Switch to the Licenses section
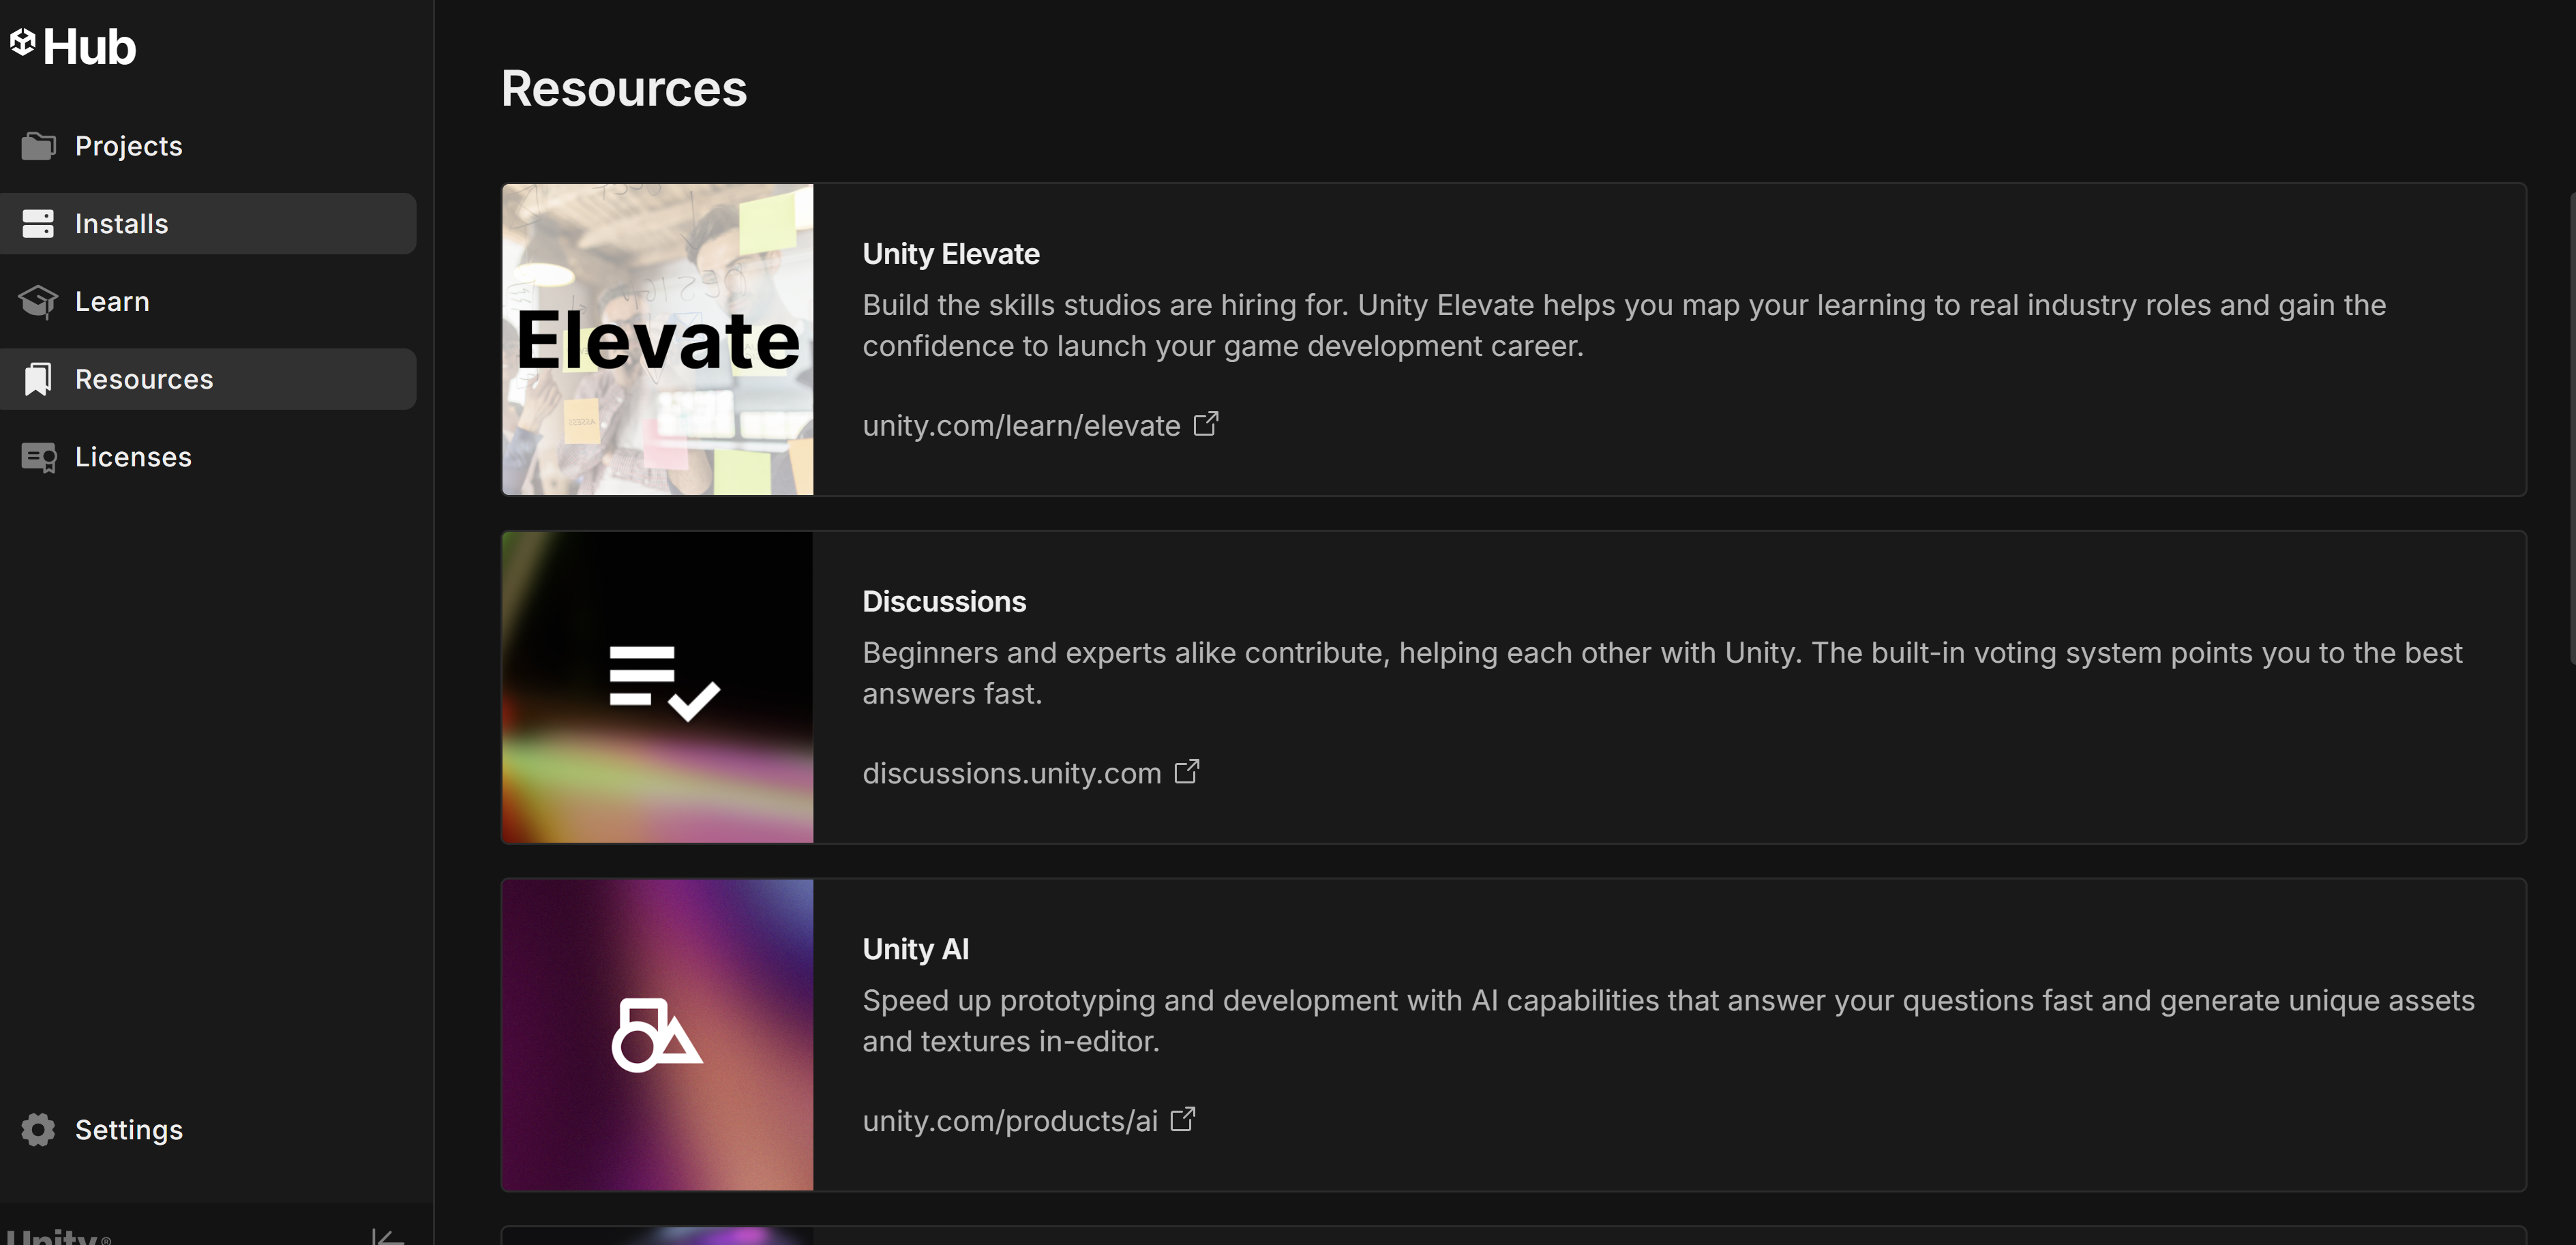This screenshot has height=1245, width=2576. [133, 457]
